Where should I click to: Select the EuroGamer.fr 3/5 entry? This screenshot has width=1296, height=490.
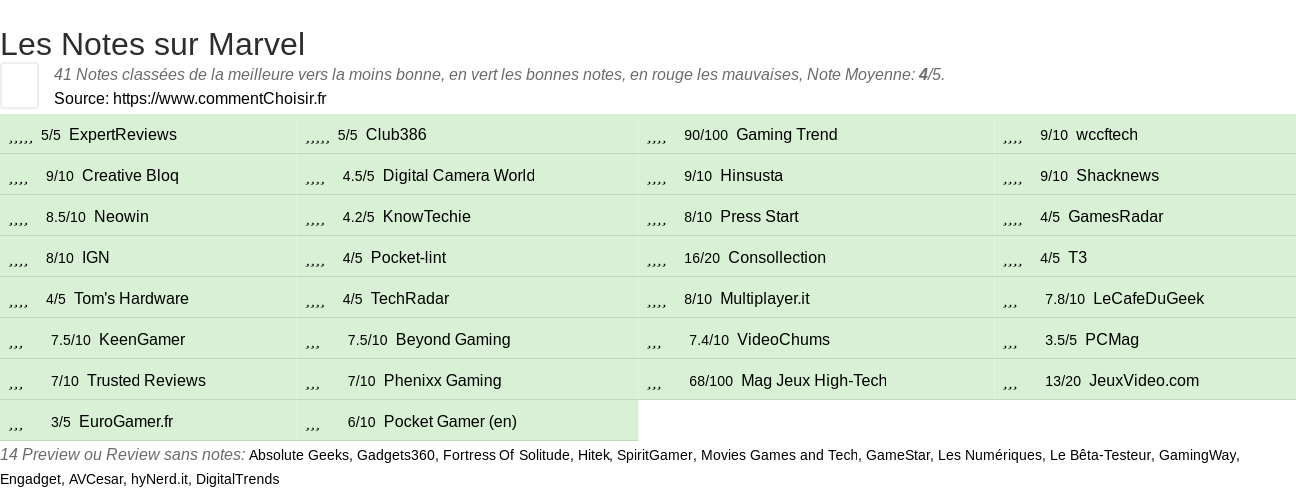click(x=148, y=421)
